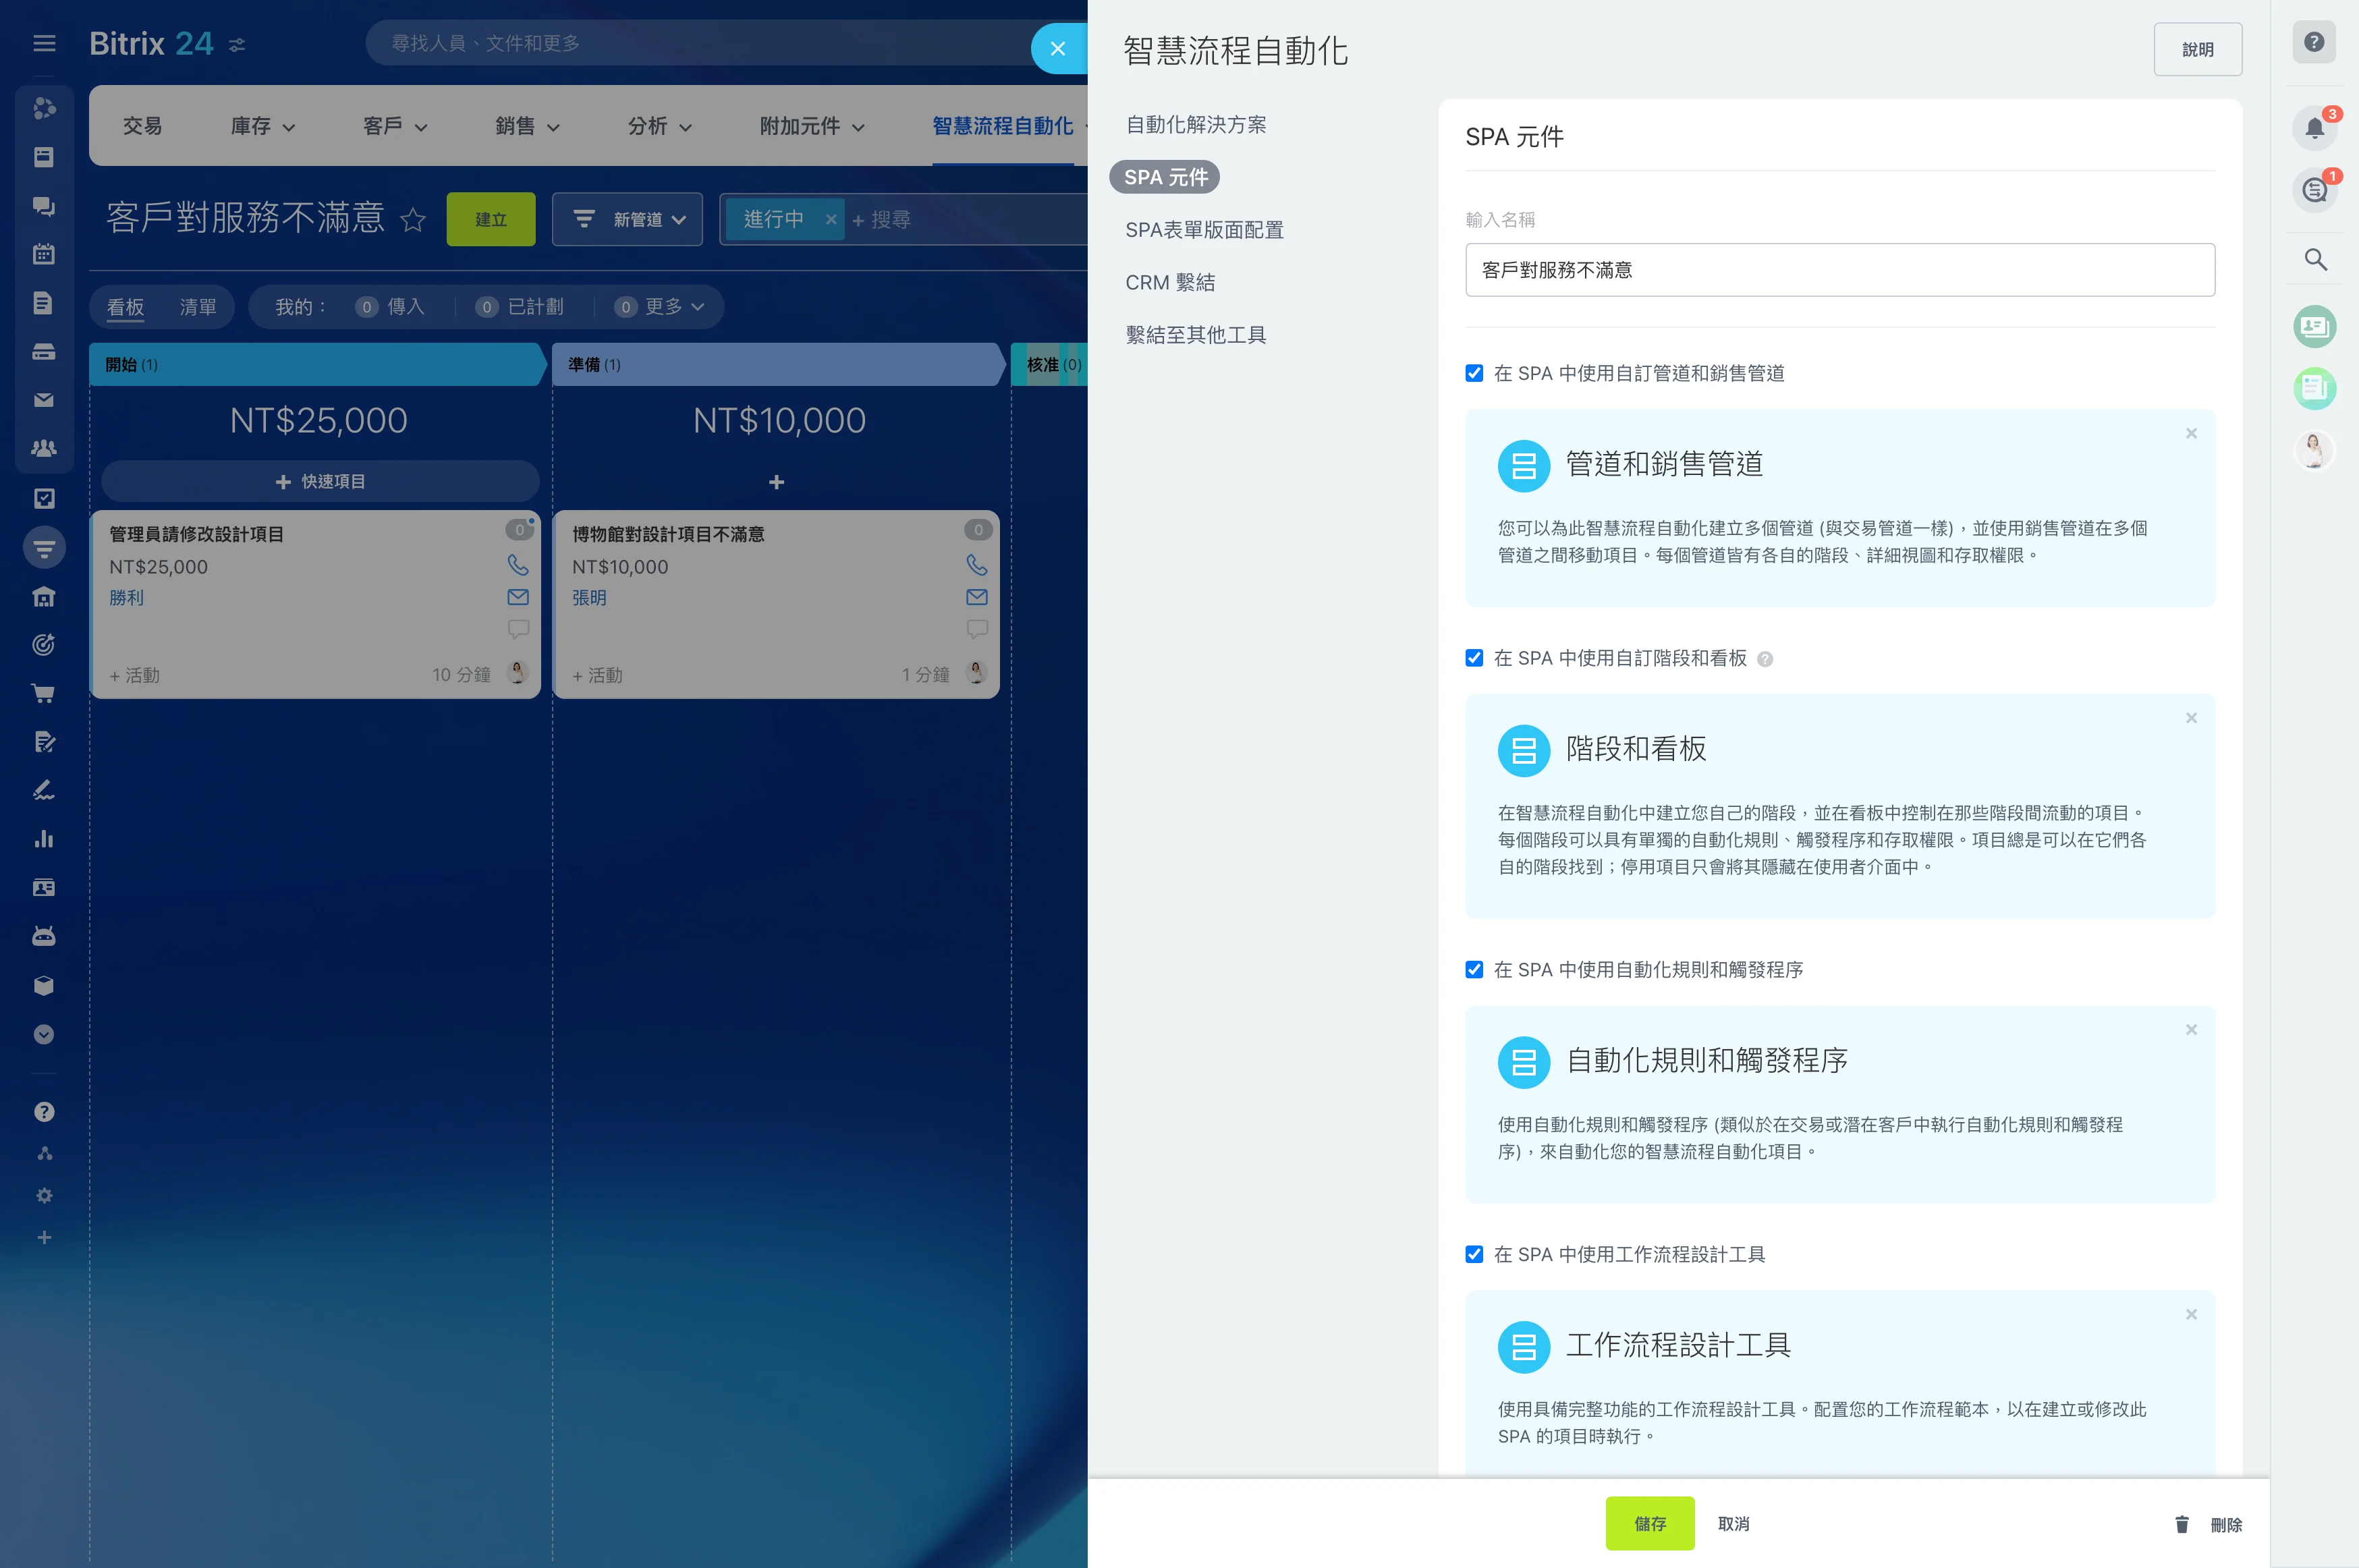2359x1568 pixels.
Task: Open the hamburger main menu
Action: pos(44,43)
